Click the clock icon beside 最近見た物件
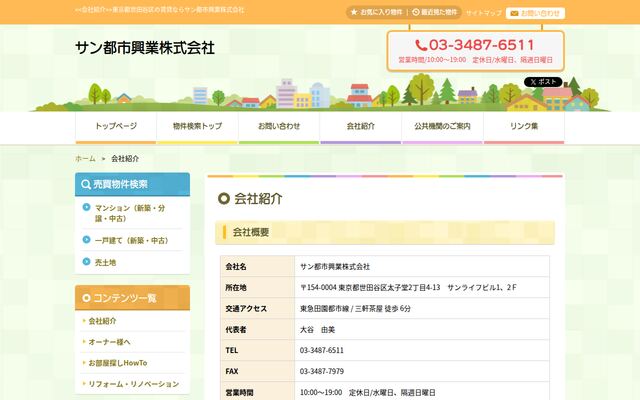 pos(416,12)
